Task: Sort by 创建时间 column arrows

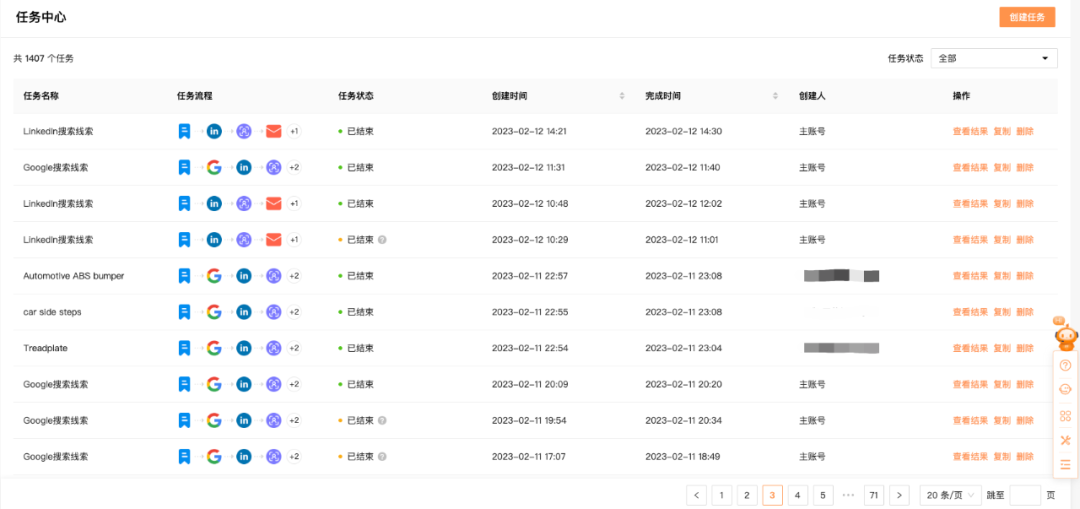Action: pyautogui.click(x=622, y=96)
